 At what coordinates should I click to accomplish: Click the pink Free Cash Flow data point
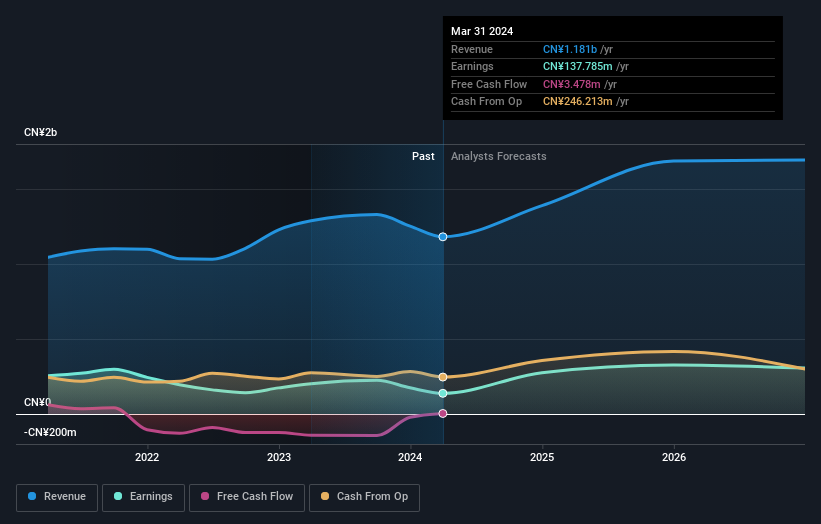pos(443,414)
